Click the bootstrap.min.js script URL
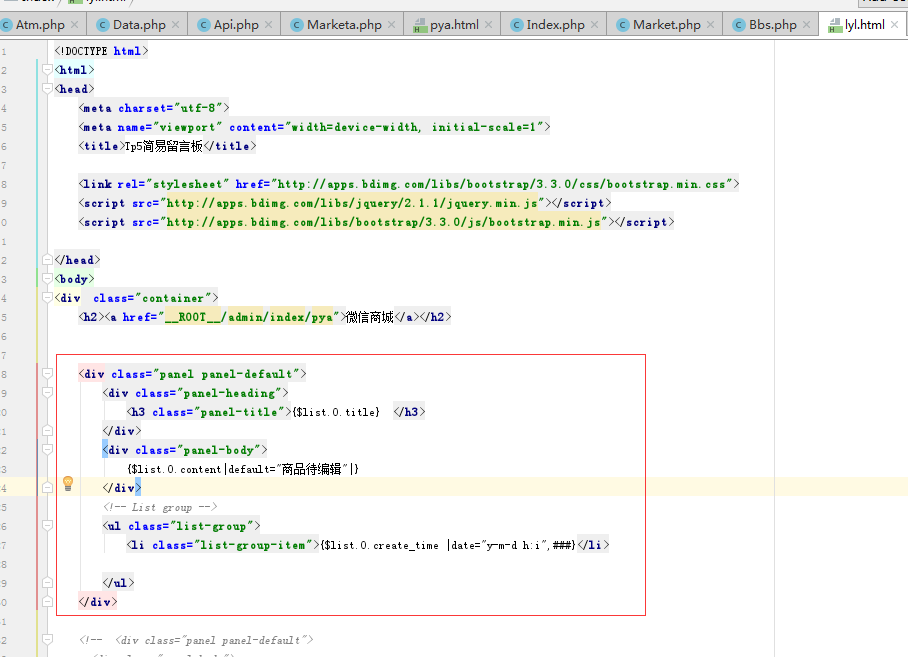The width and height of the screenshot is (908, 657). [x=384, y=222]
